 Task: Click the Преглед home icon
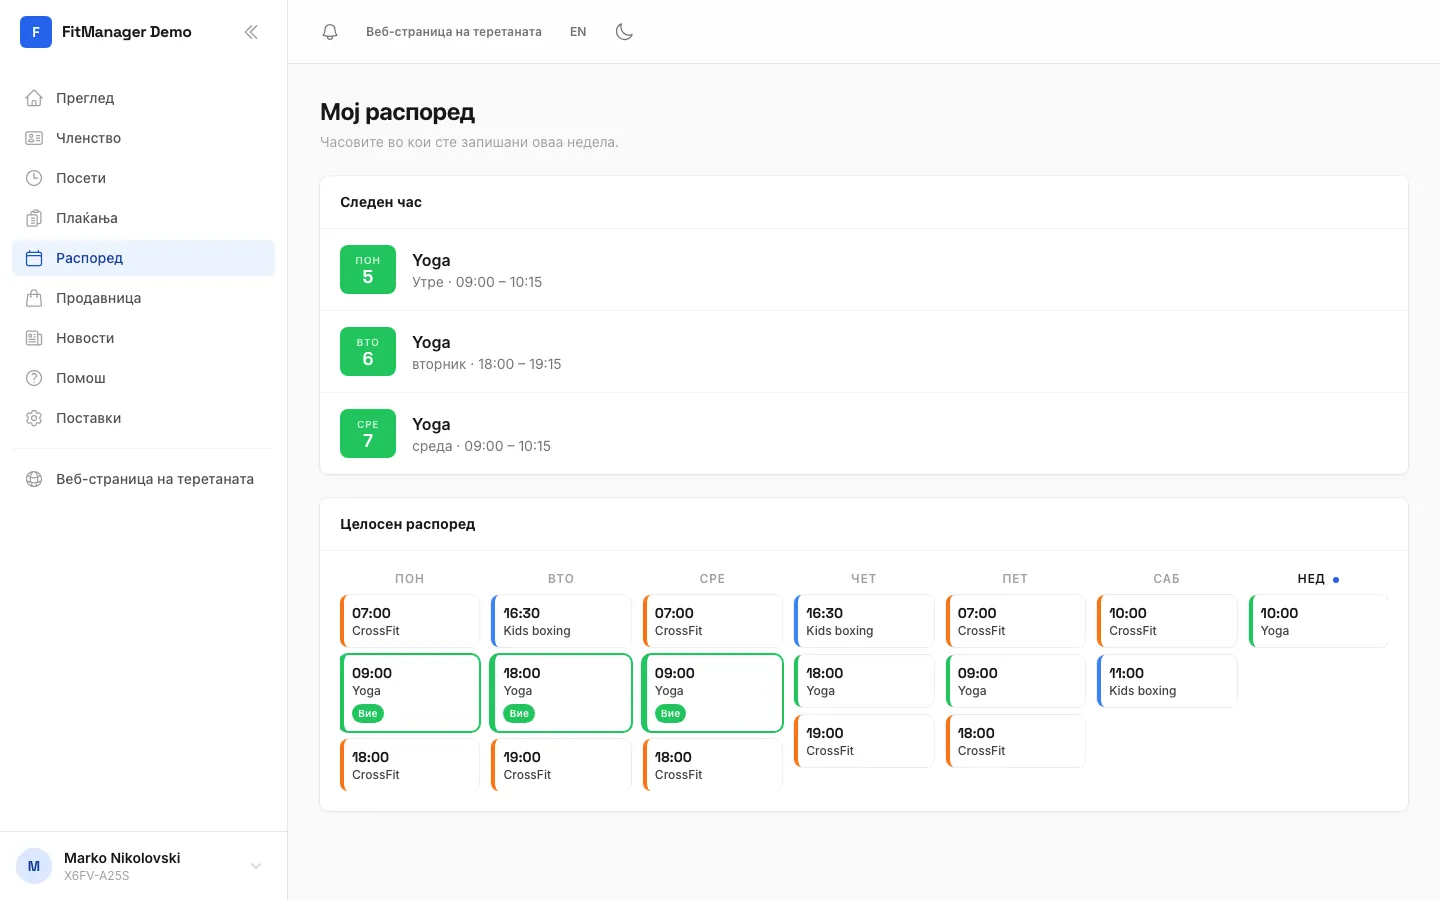coord(34,98)
